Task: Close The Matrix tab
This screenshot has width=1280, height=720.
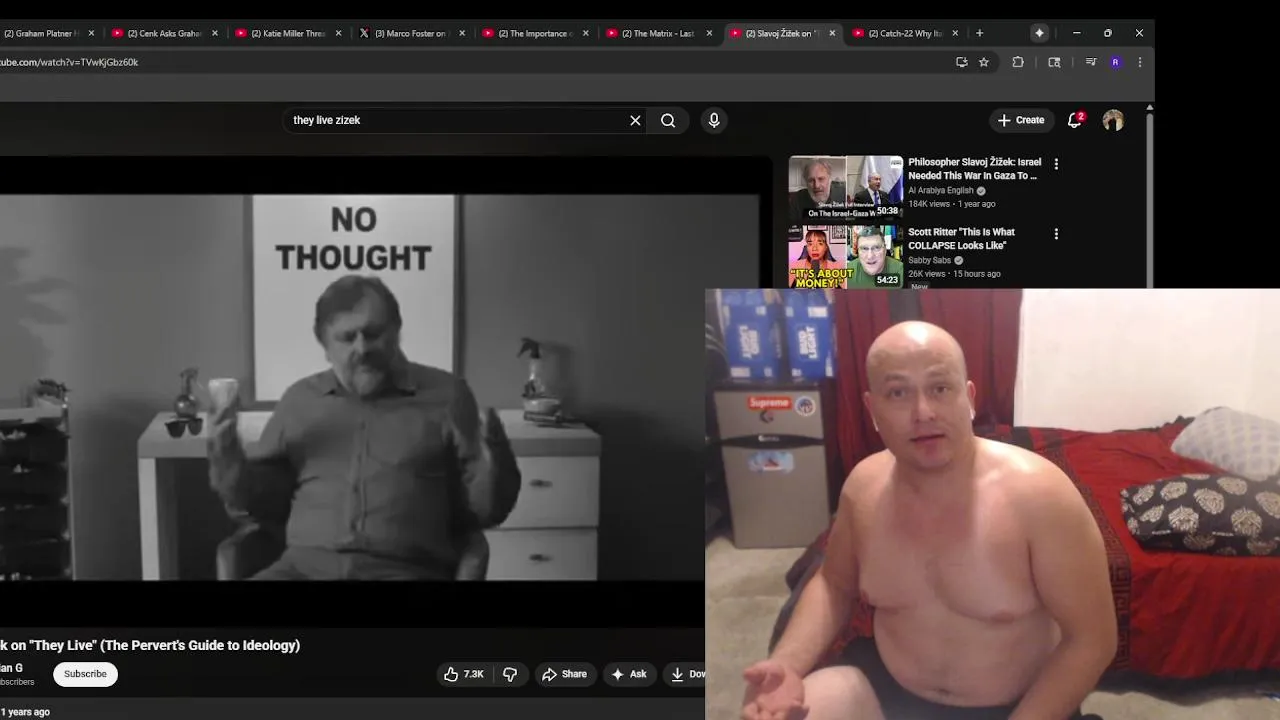Action: coord(709,33)
